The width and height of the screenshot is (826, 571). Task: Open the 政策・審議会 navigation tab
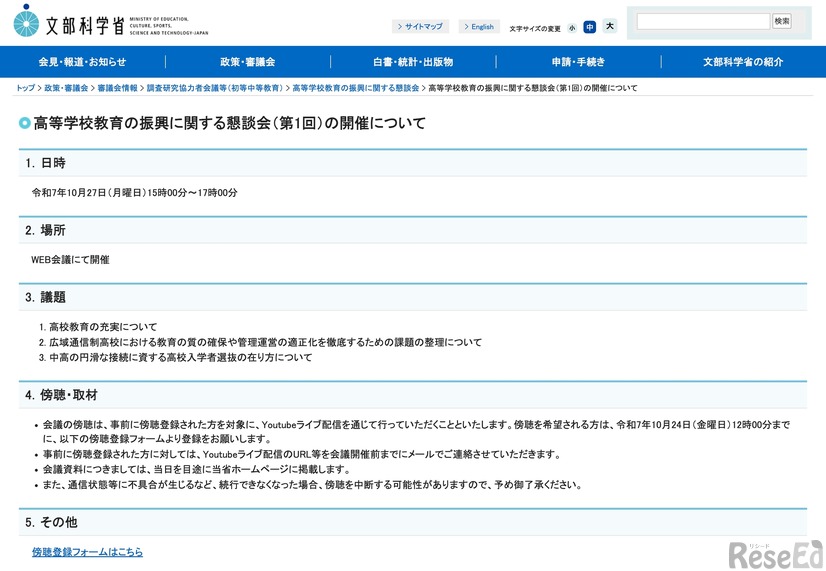pos(247,62)
